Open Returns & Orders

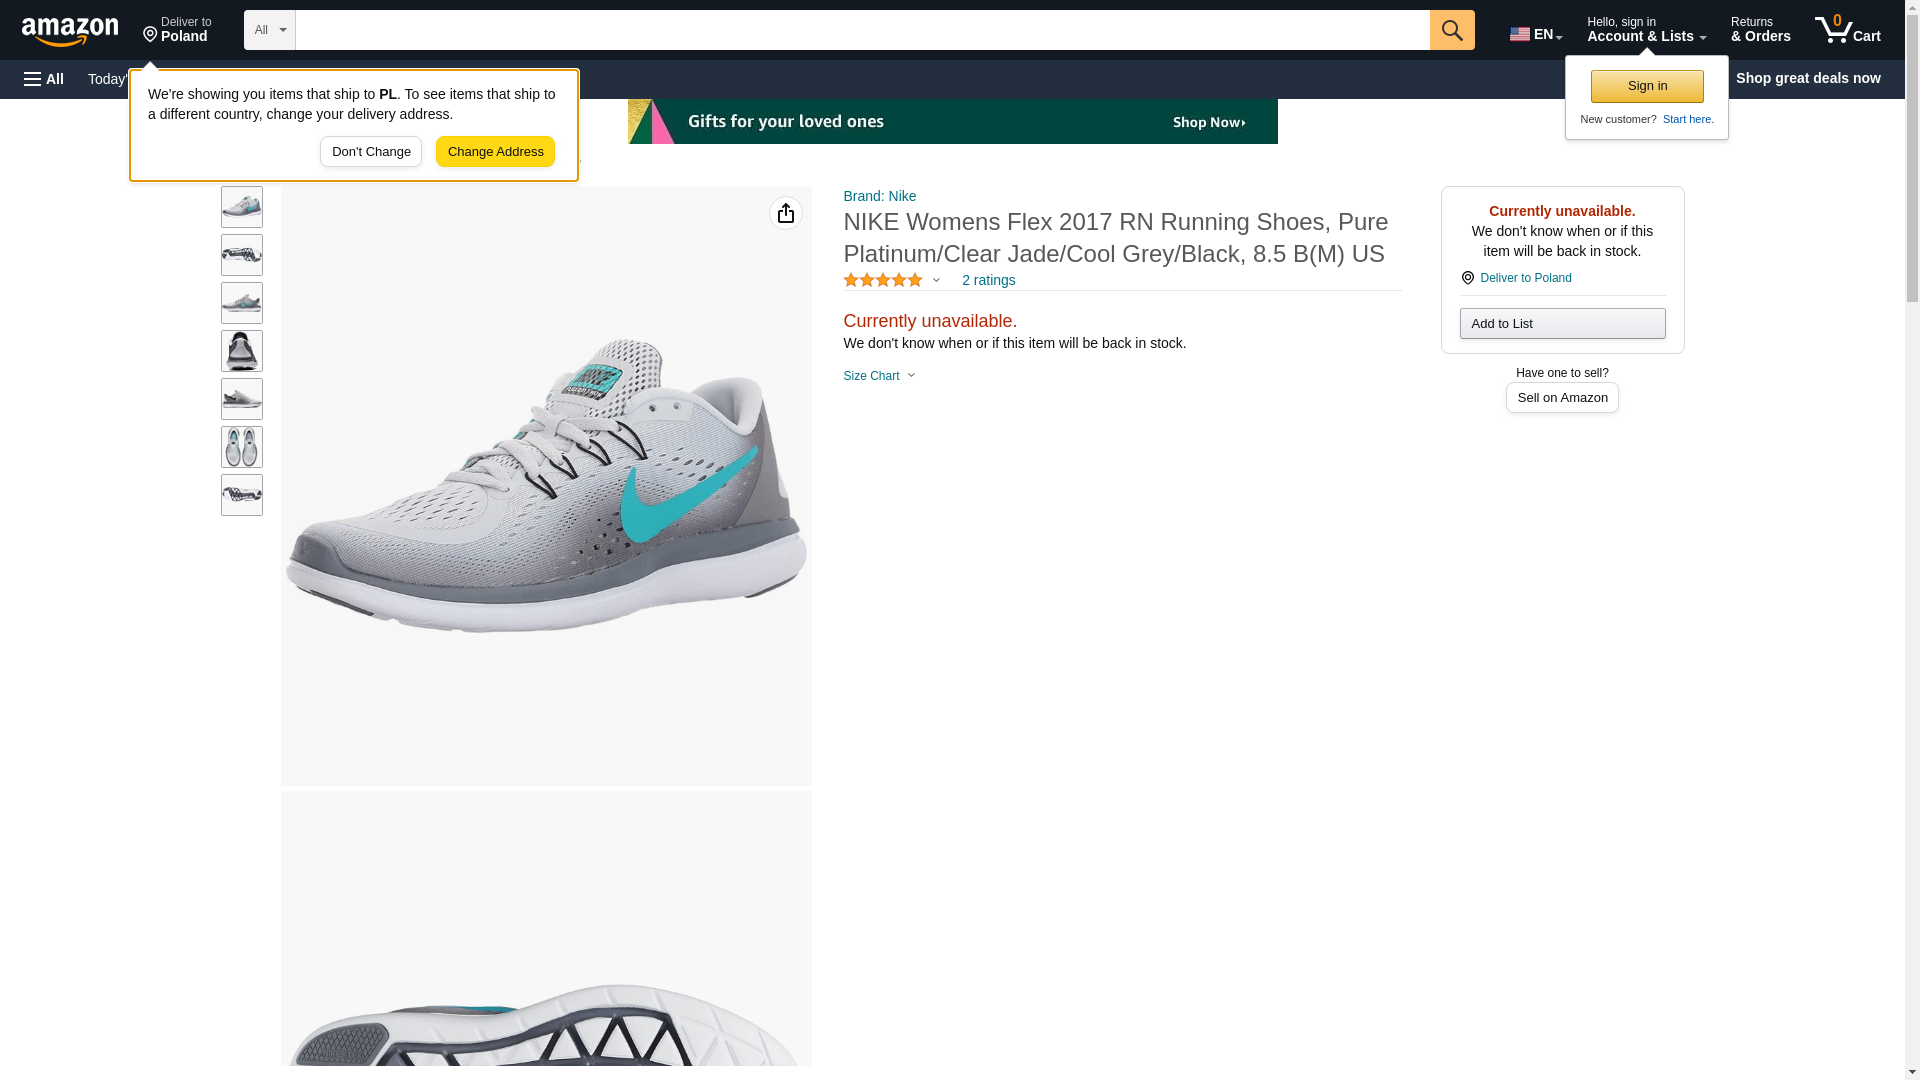pos(1760,30)
